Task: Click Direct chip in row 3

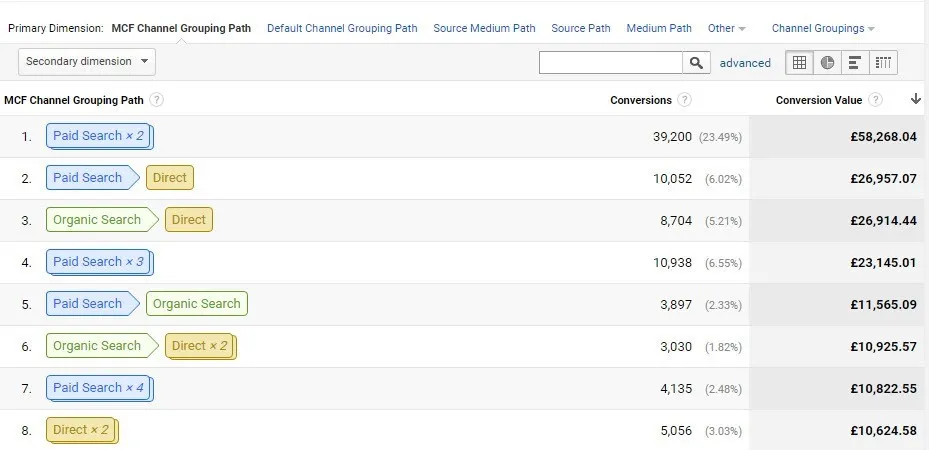Action: pos(189,220)
